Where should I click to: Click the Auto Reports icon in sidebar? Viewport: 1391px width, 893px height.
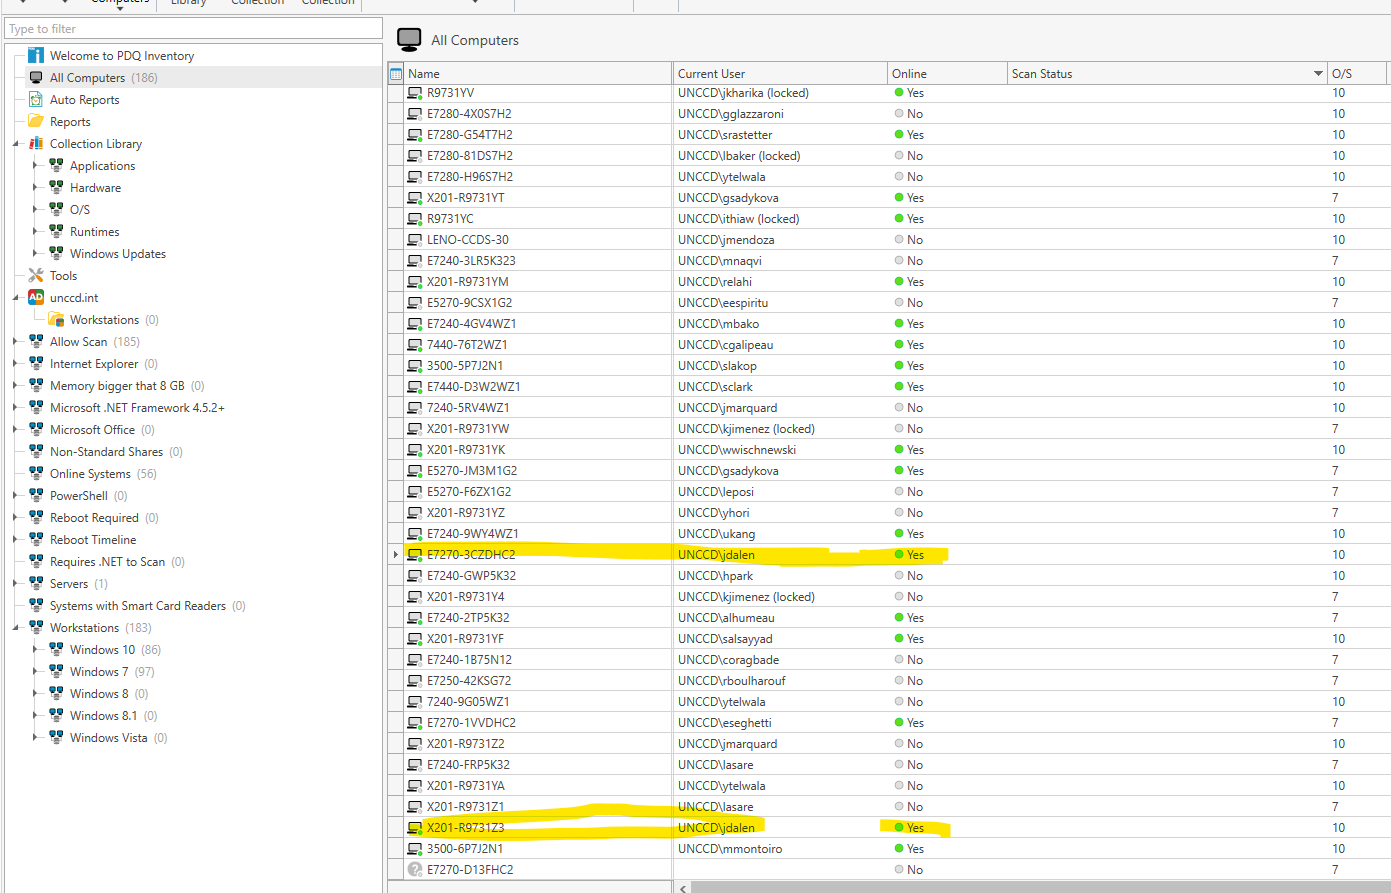pos(36,99)
